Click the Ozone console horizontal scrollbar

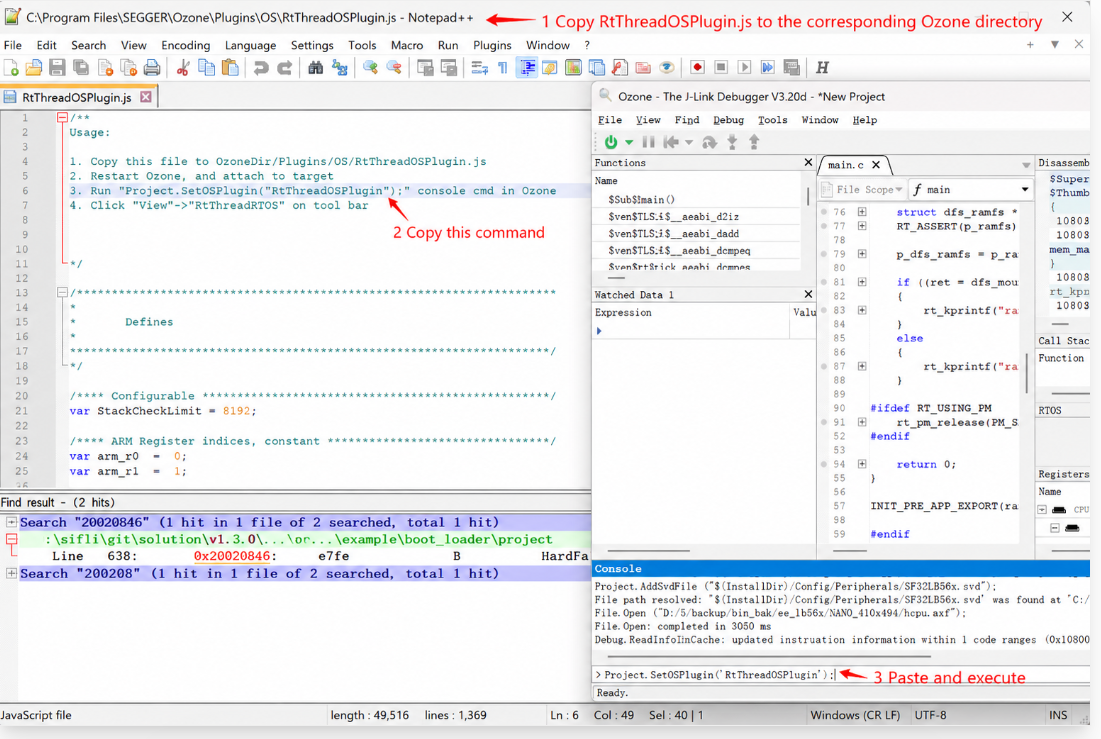769,657
